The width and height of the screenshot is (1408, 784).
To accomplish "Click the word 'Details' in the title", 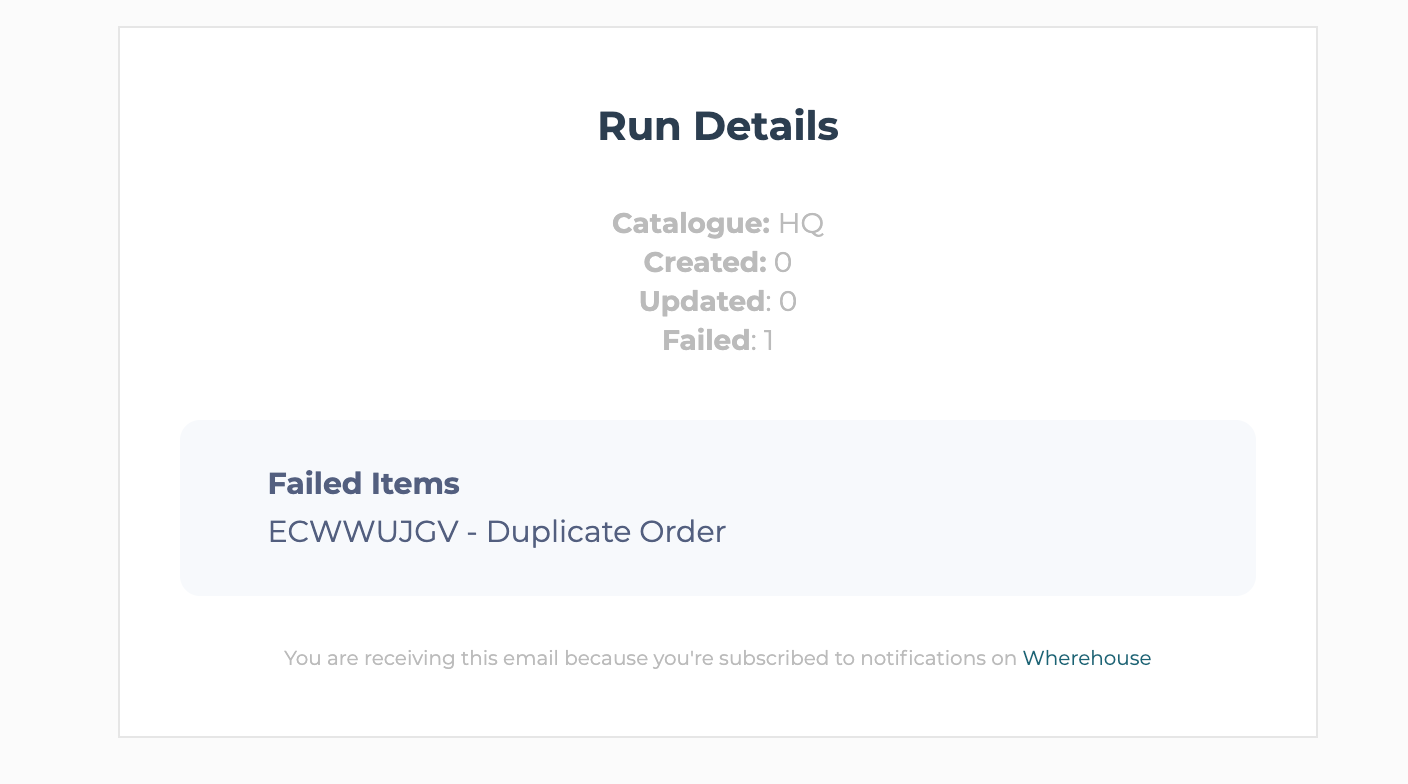I will [x=766, y=126].
